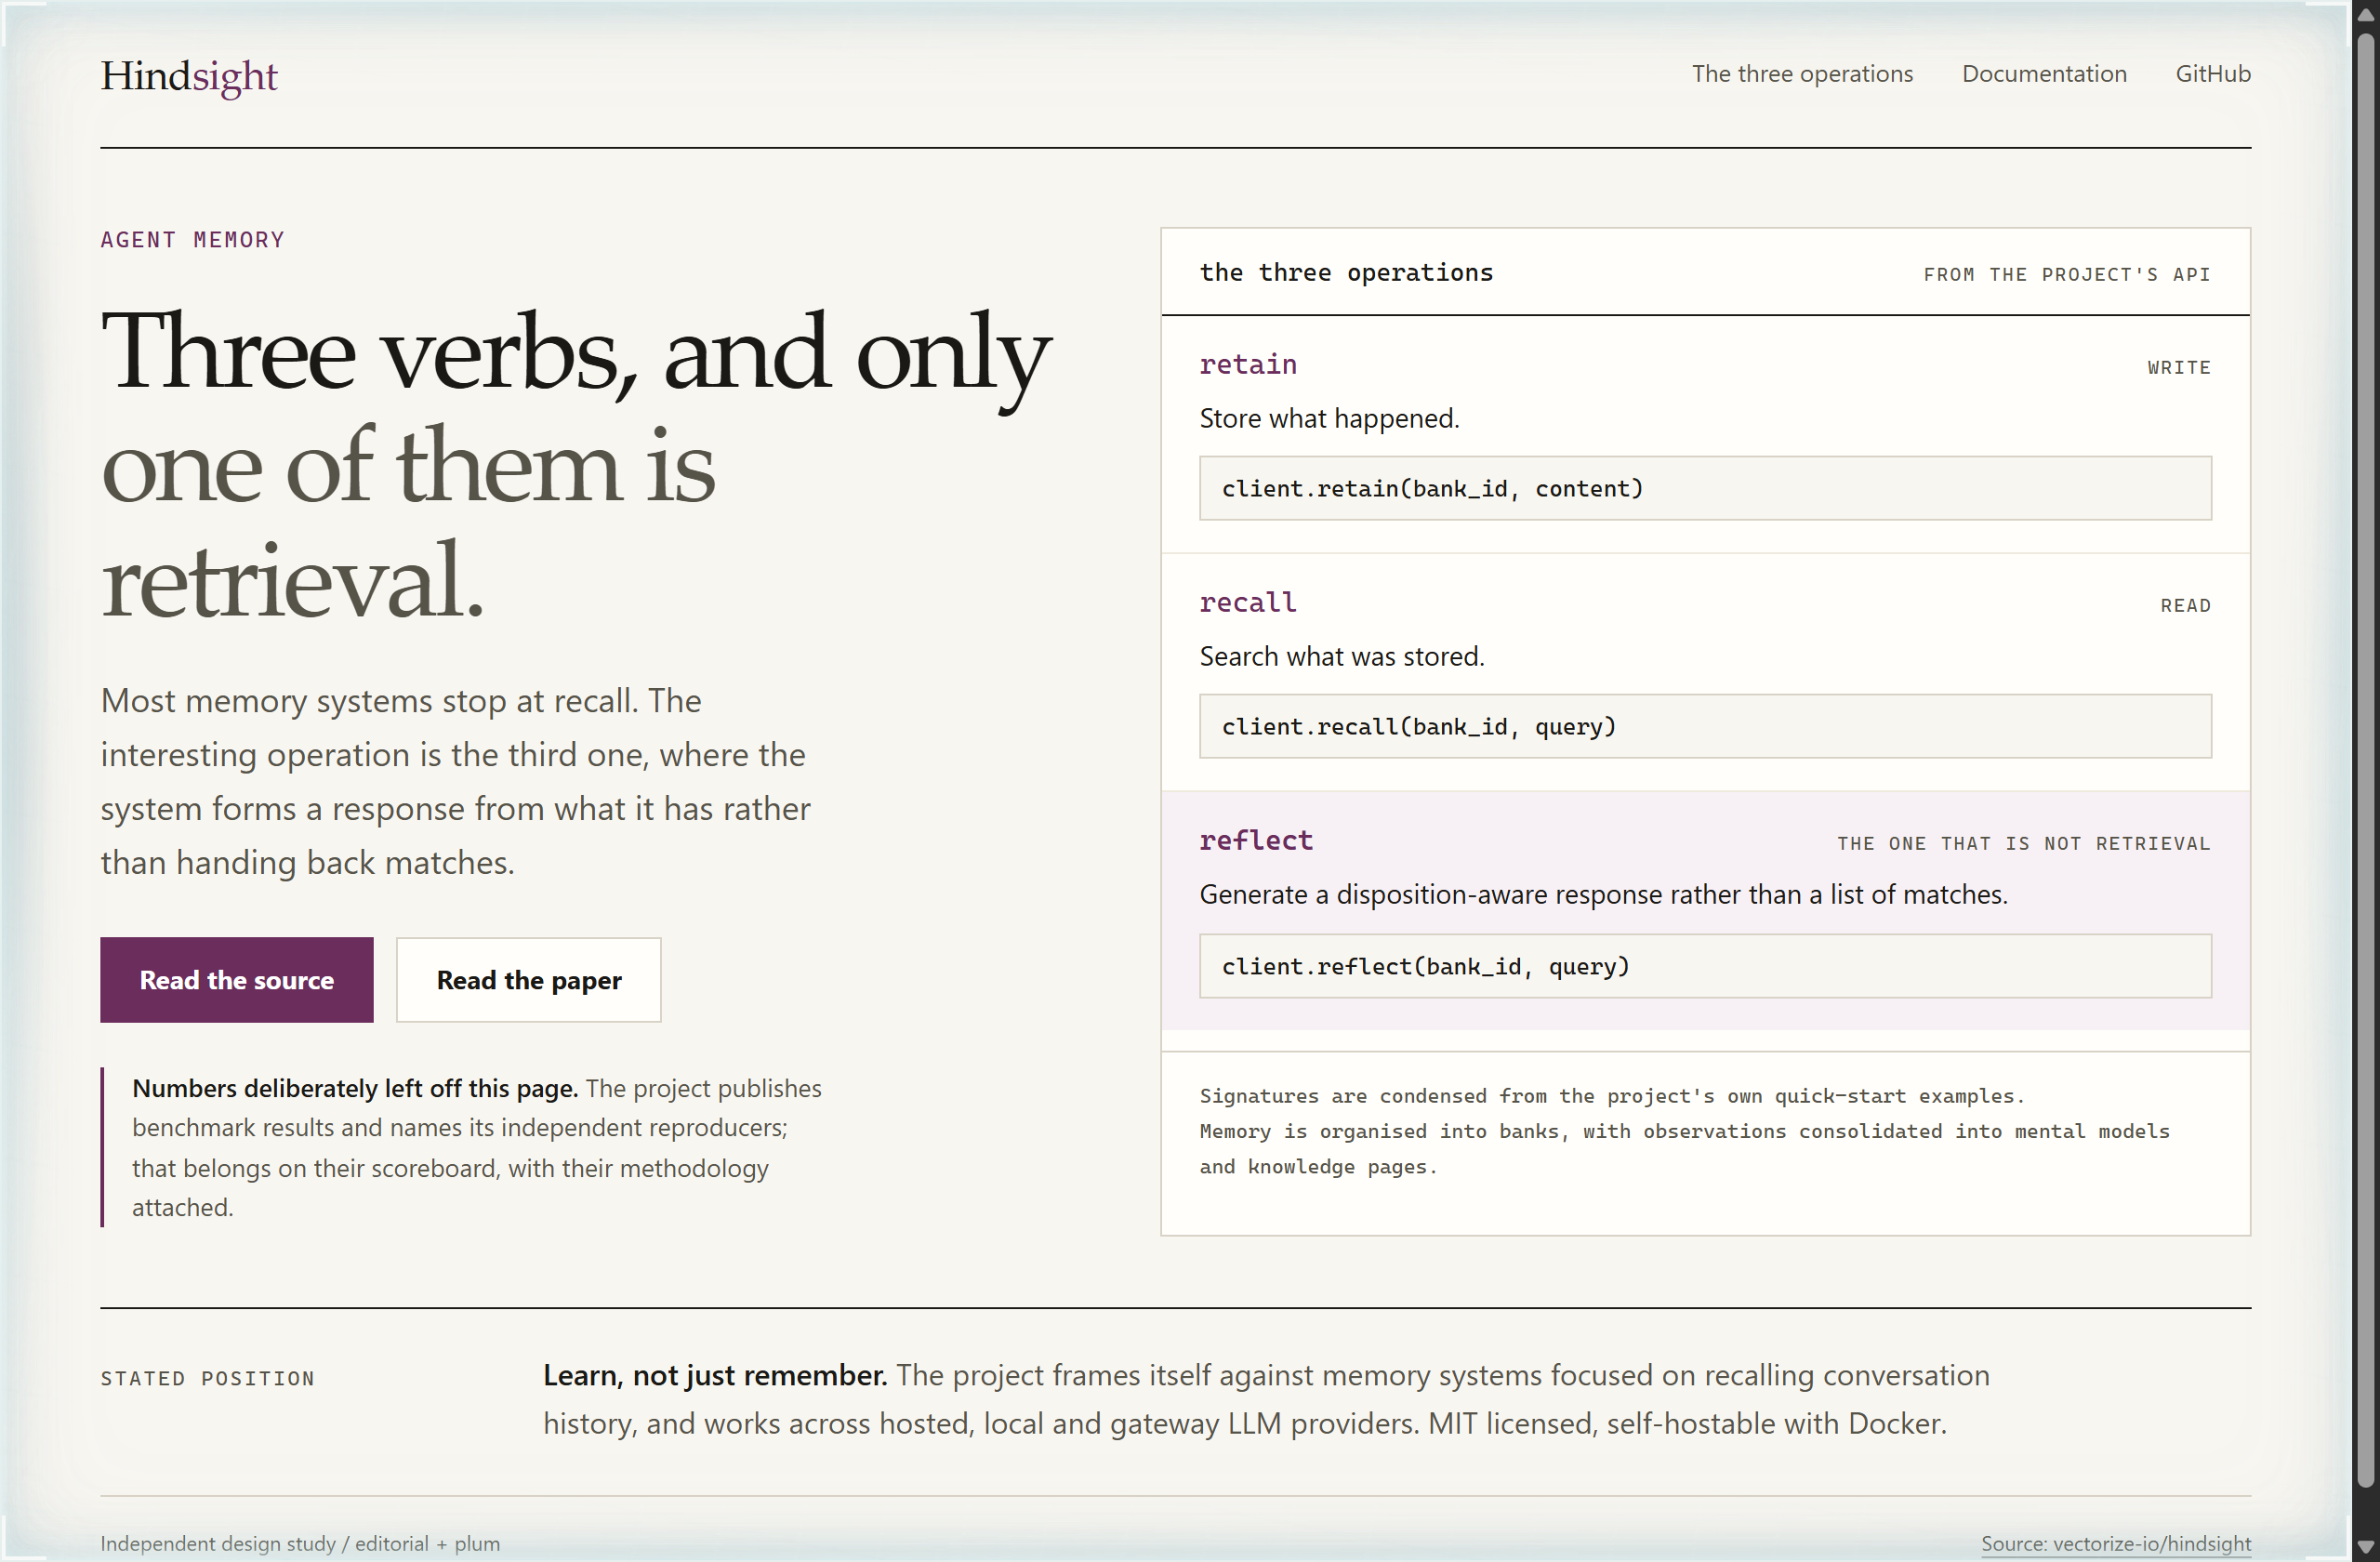This screenshot has width=2380, height=1562.
Task: Click the 'Read the source' button
Action: (237, 980)
